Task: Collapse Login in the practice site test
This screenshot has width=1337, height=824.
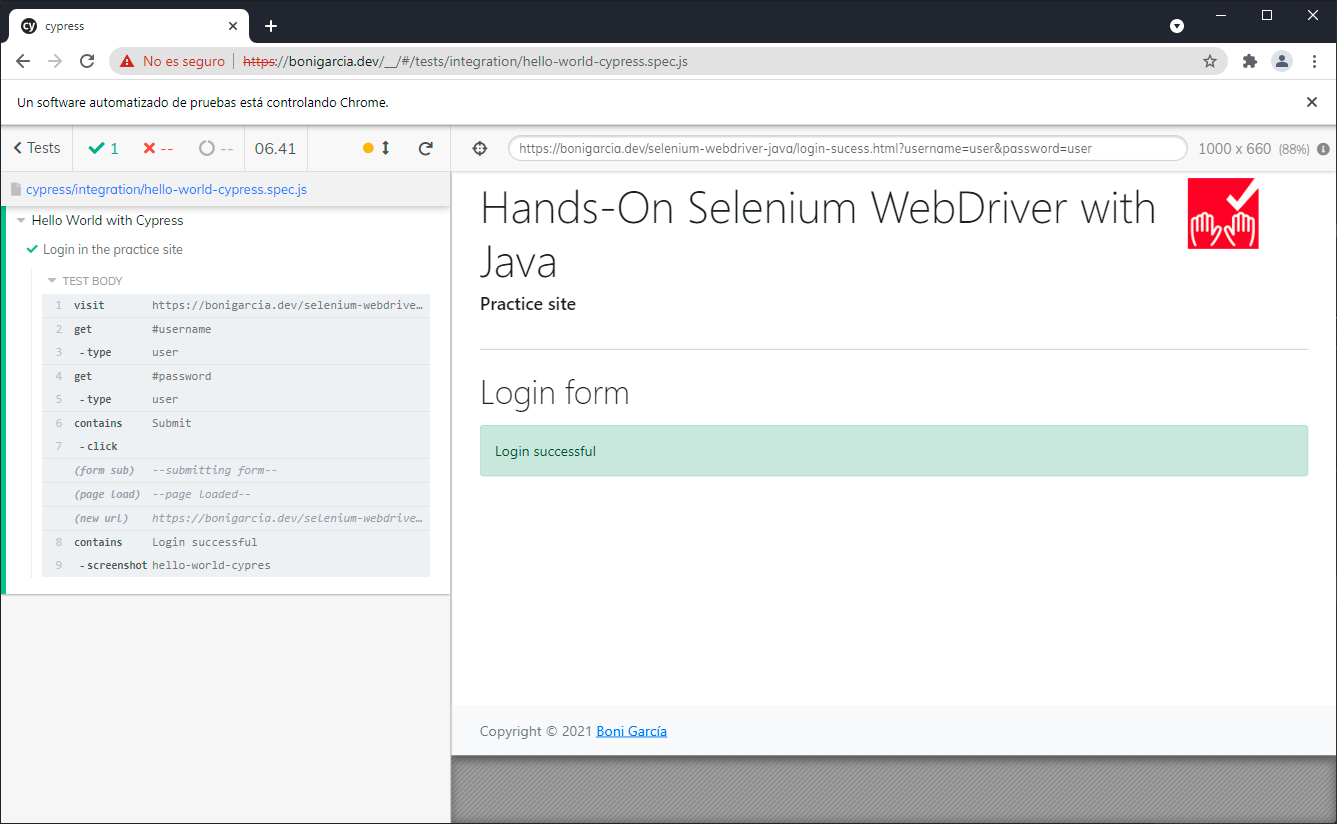Action: tap(112, 250)
